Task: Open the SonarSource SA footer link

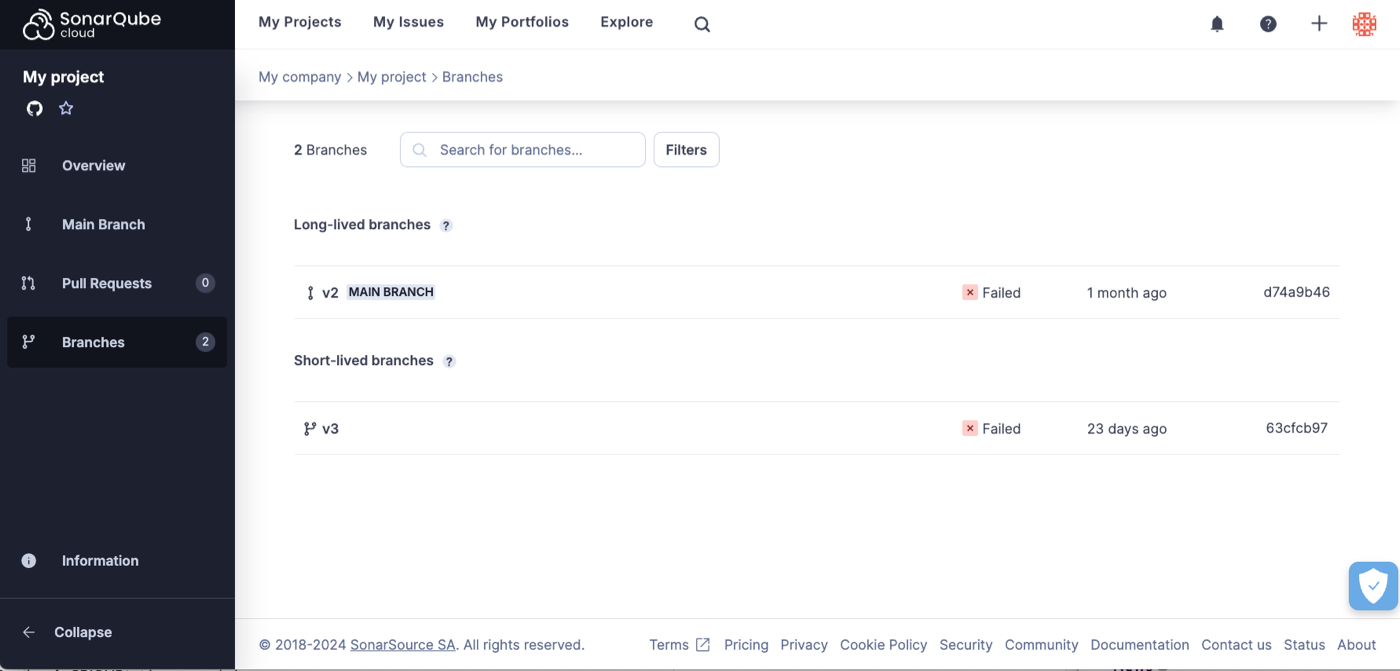Action: pos(402,645)
